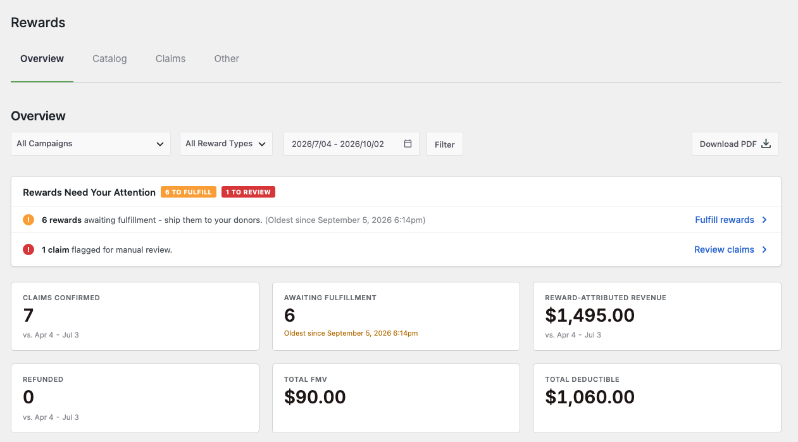Click the REFUNDED card label

[x=43, y=379]
